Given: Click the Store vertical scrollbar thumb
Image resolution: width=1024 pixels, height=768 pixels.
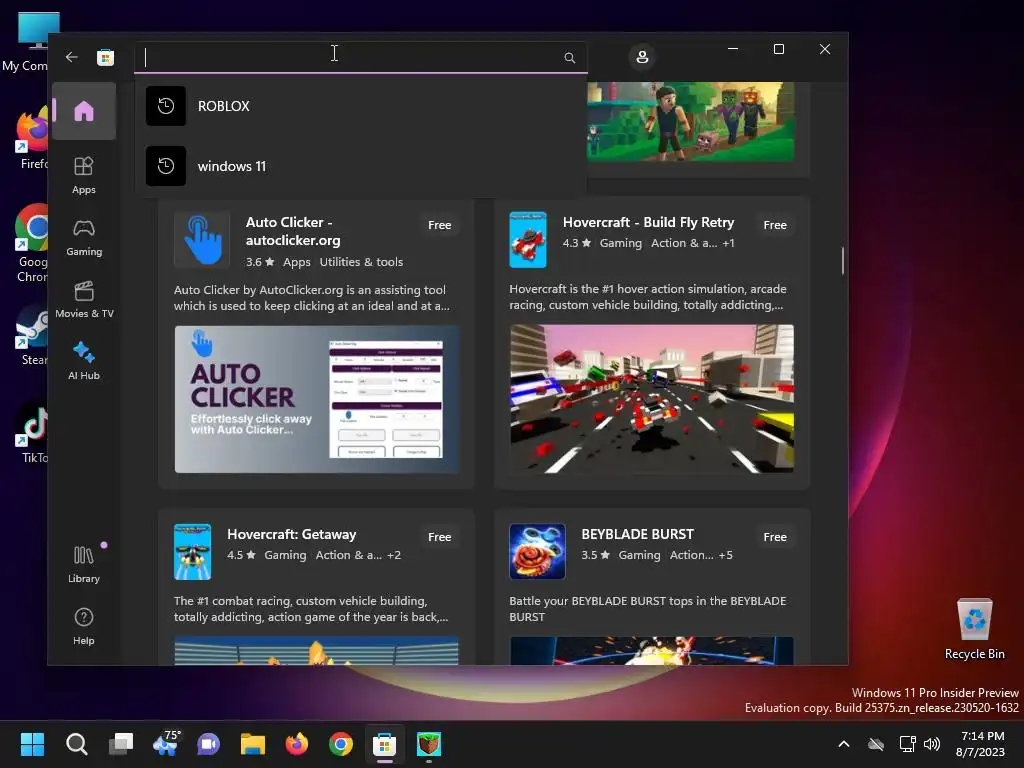Looking at the screenshot, I should click(x=842, y=261).
